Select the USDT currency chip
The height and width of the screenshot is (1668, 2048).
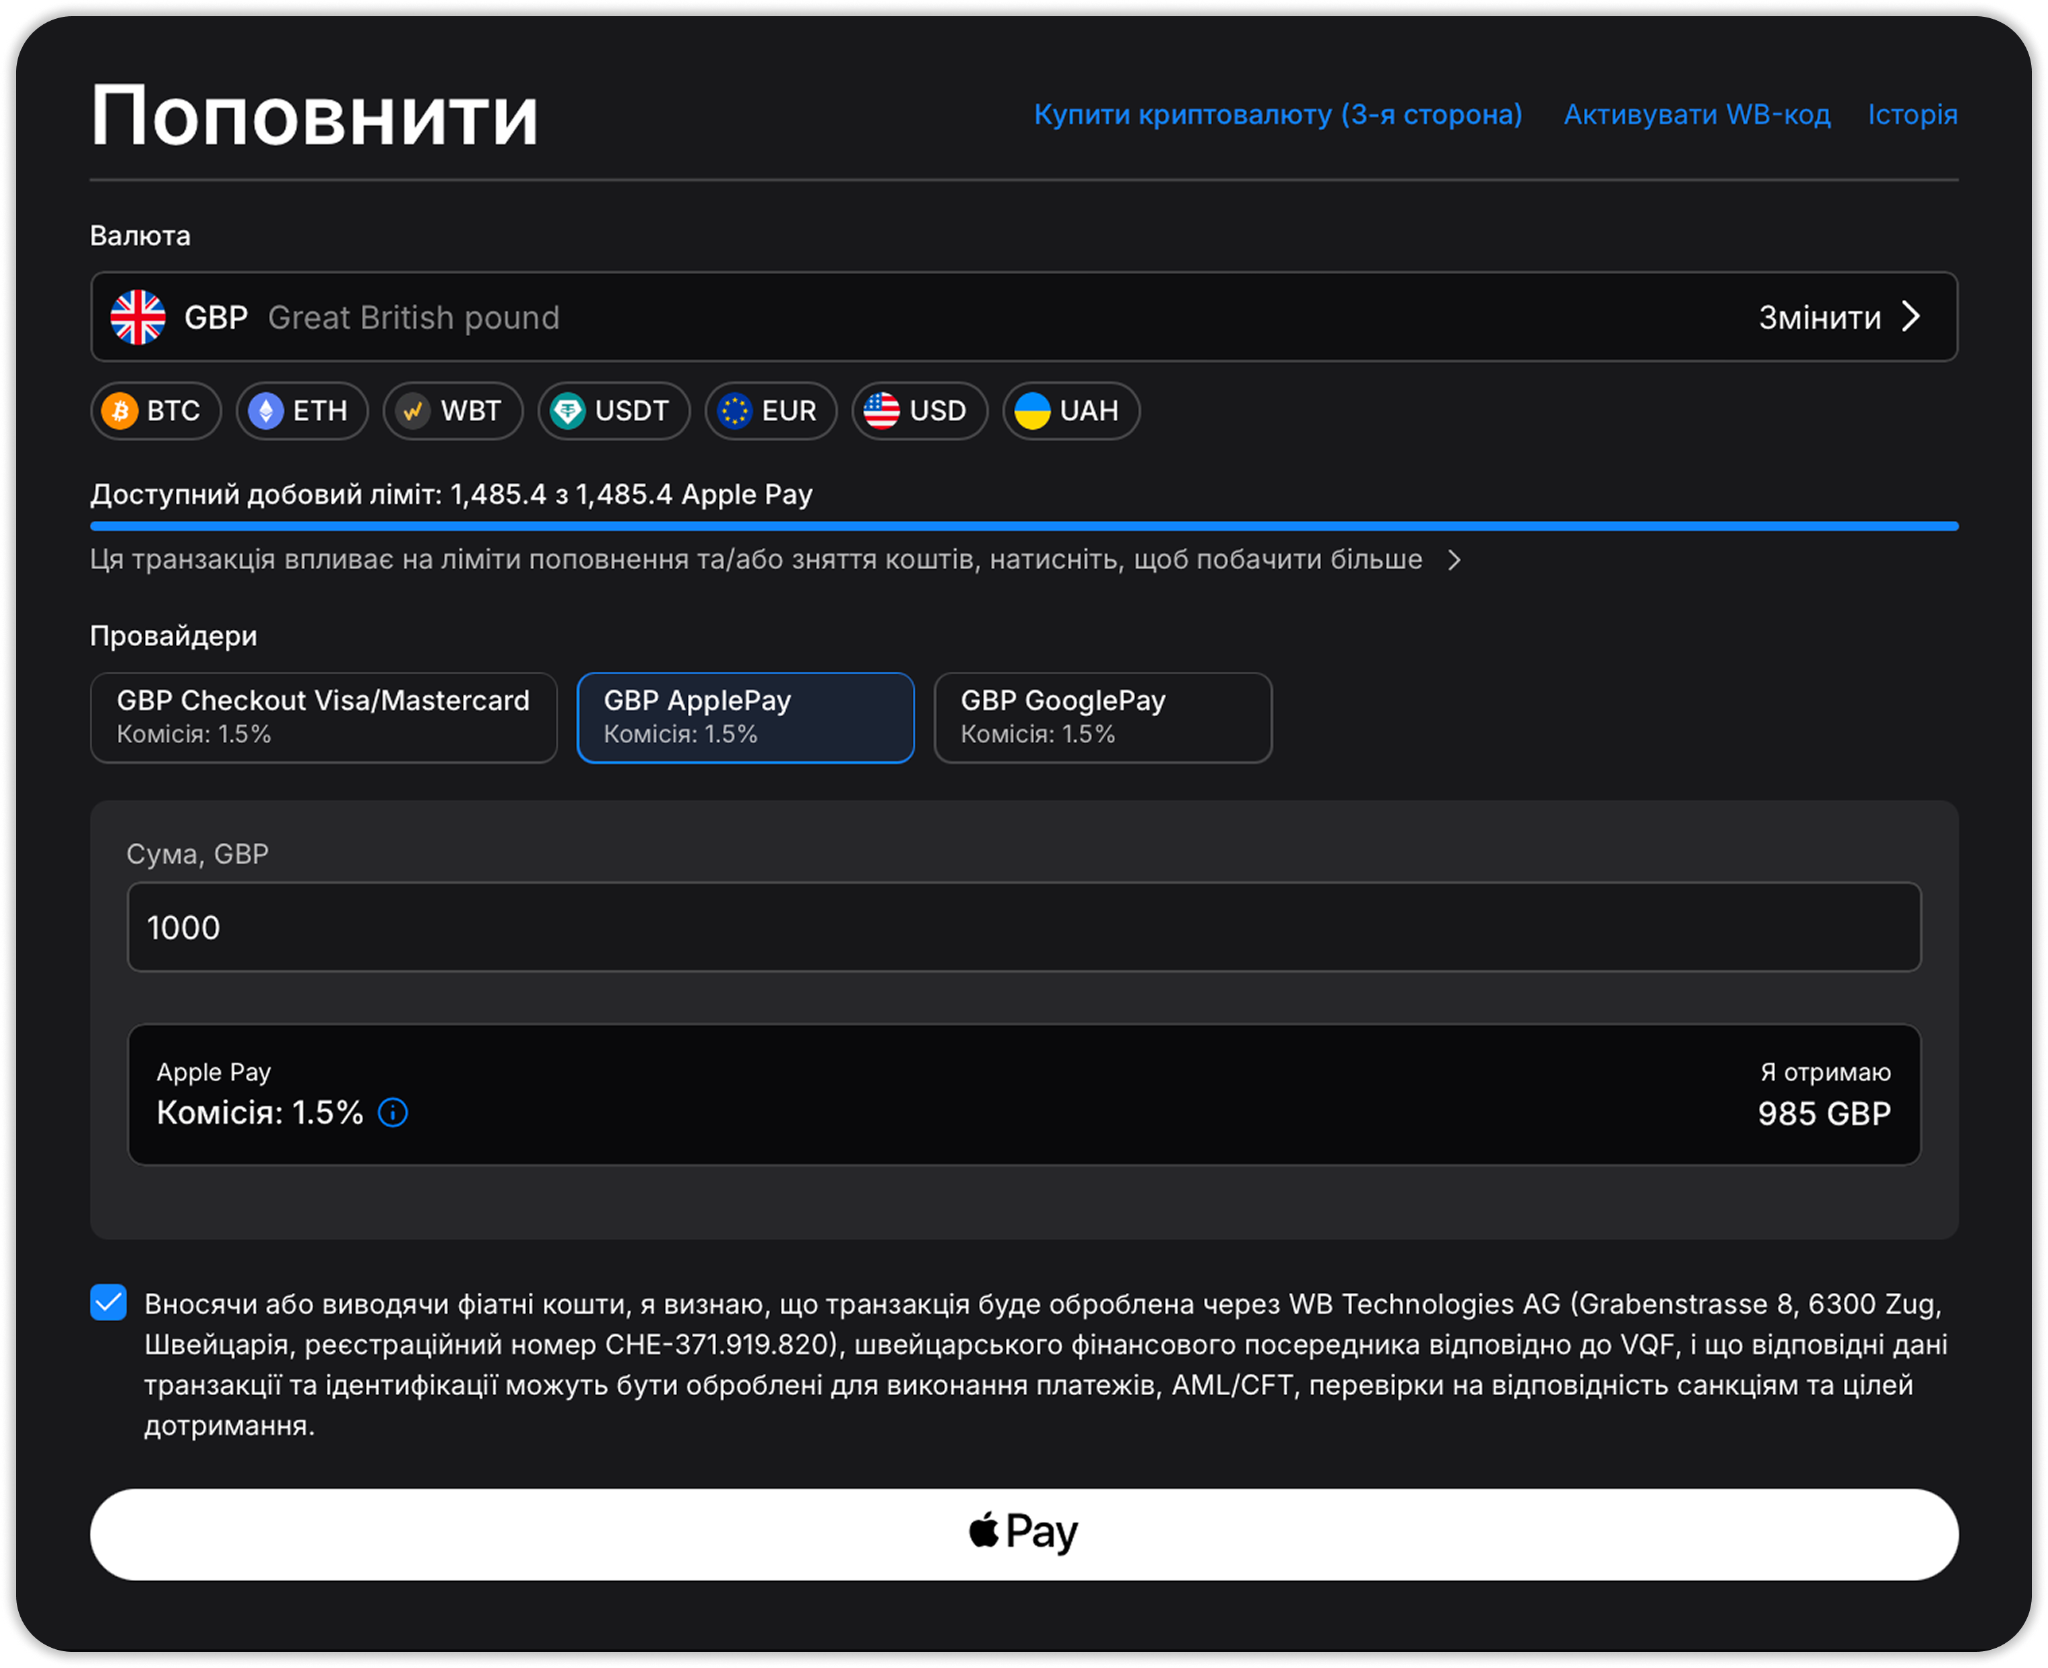pos(614,411)
